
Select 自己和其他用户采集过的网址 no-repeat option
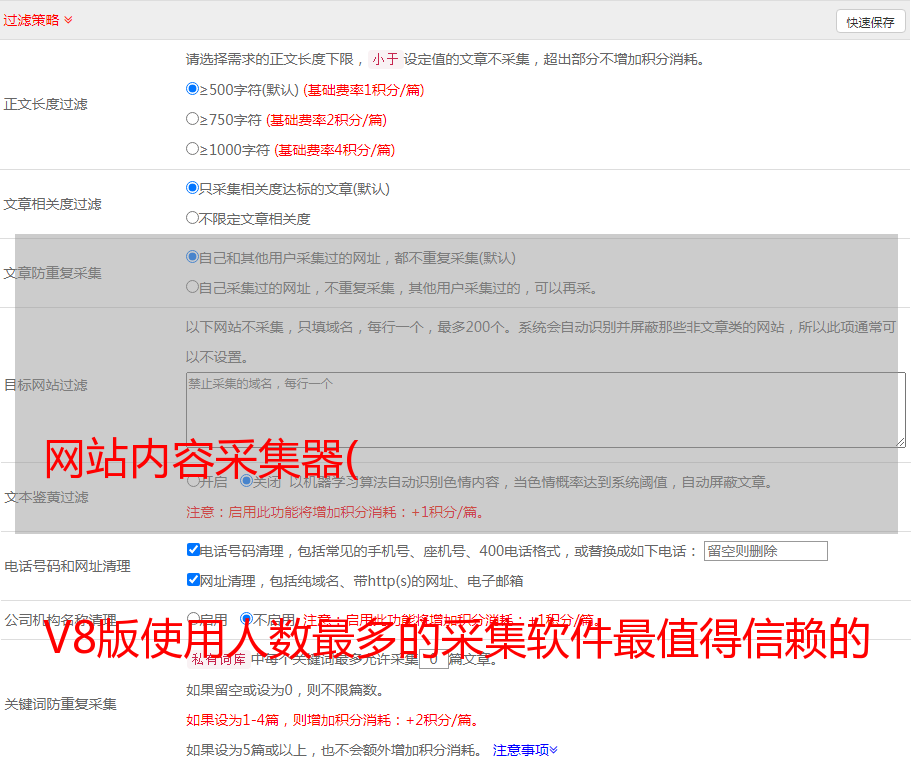point(193,257)
